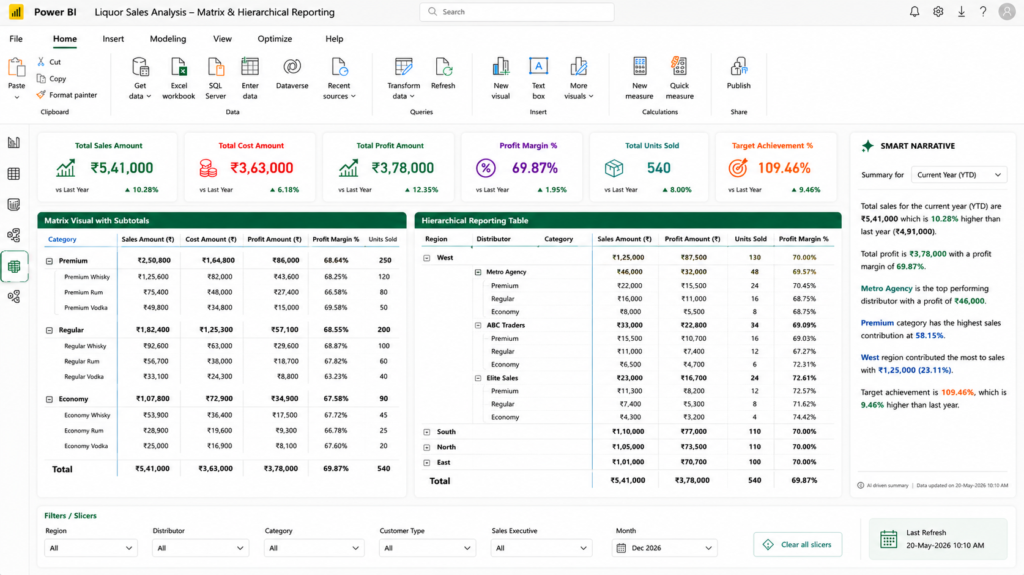Open the Sales Executive slicer dropdown

(x=541, y=548)
